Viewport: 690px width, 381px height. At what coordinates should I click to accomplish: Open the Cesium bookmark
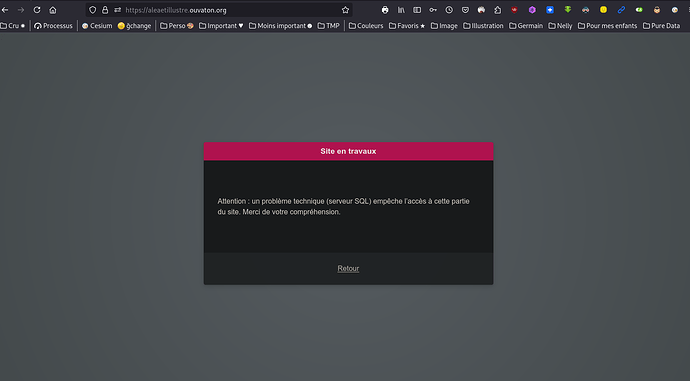click(x=97, y=26)
